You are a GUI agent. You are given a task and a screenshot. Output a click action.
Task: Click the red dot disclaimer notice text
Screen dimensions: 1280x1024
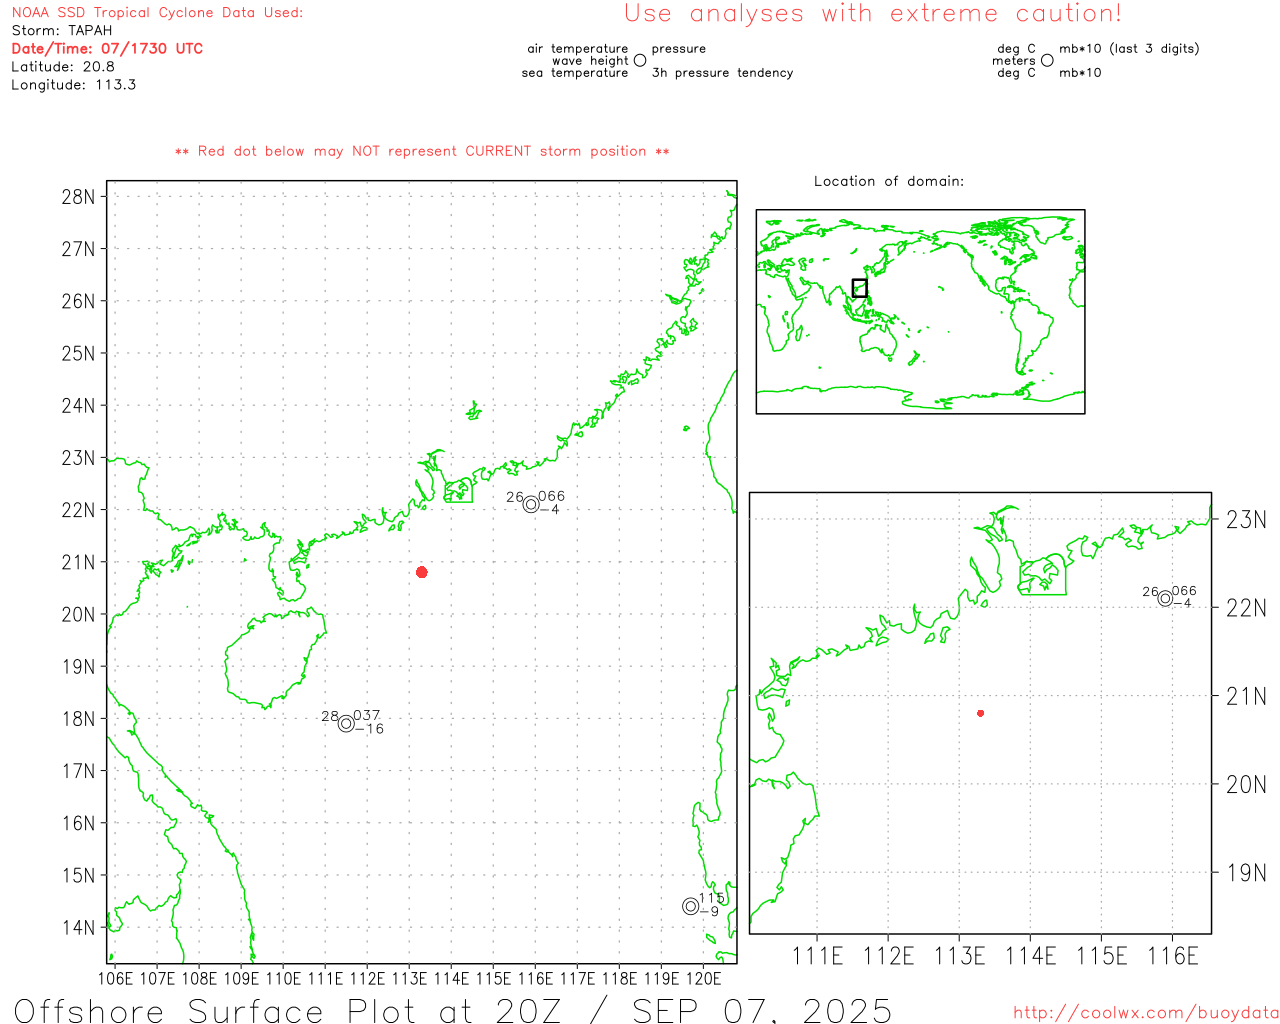[422, 151]
